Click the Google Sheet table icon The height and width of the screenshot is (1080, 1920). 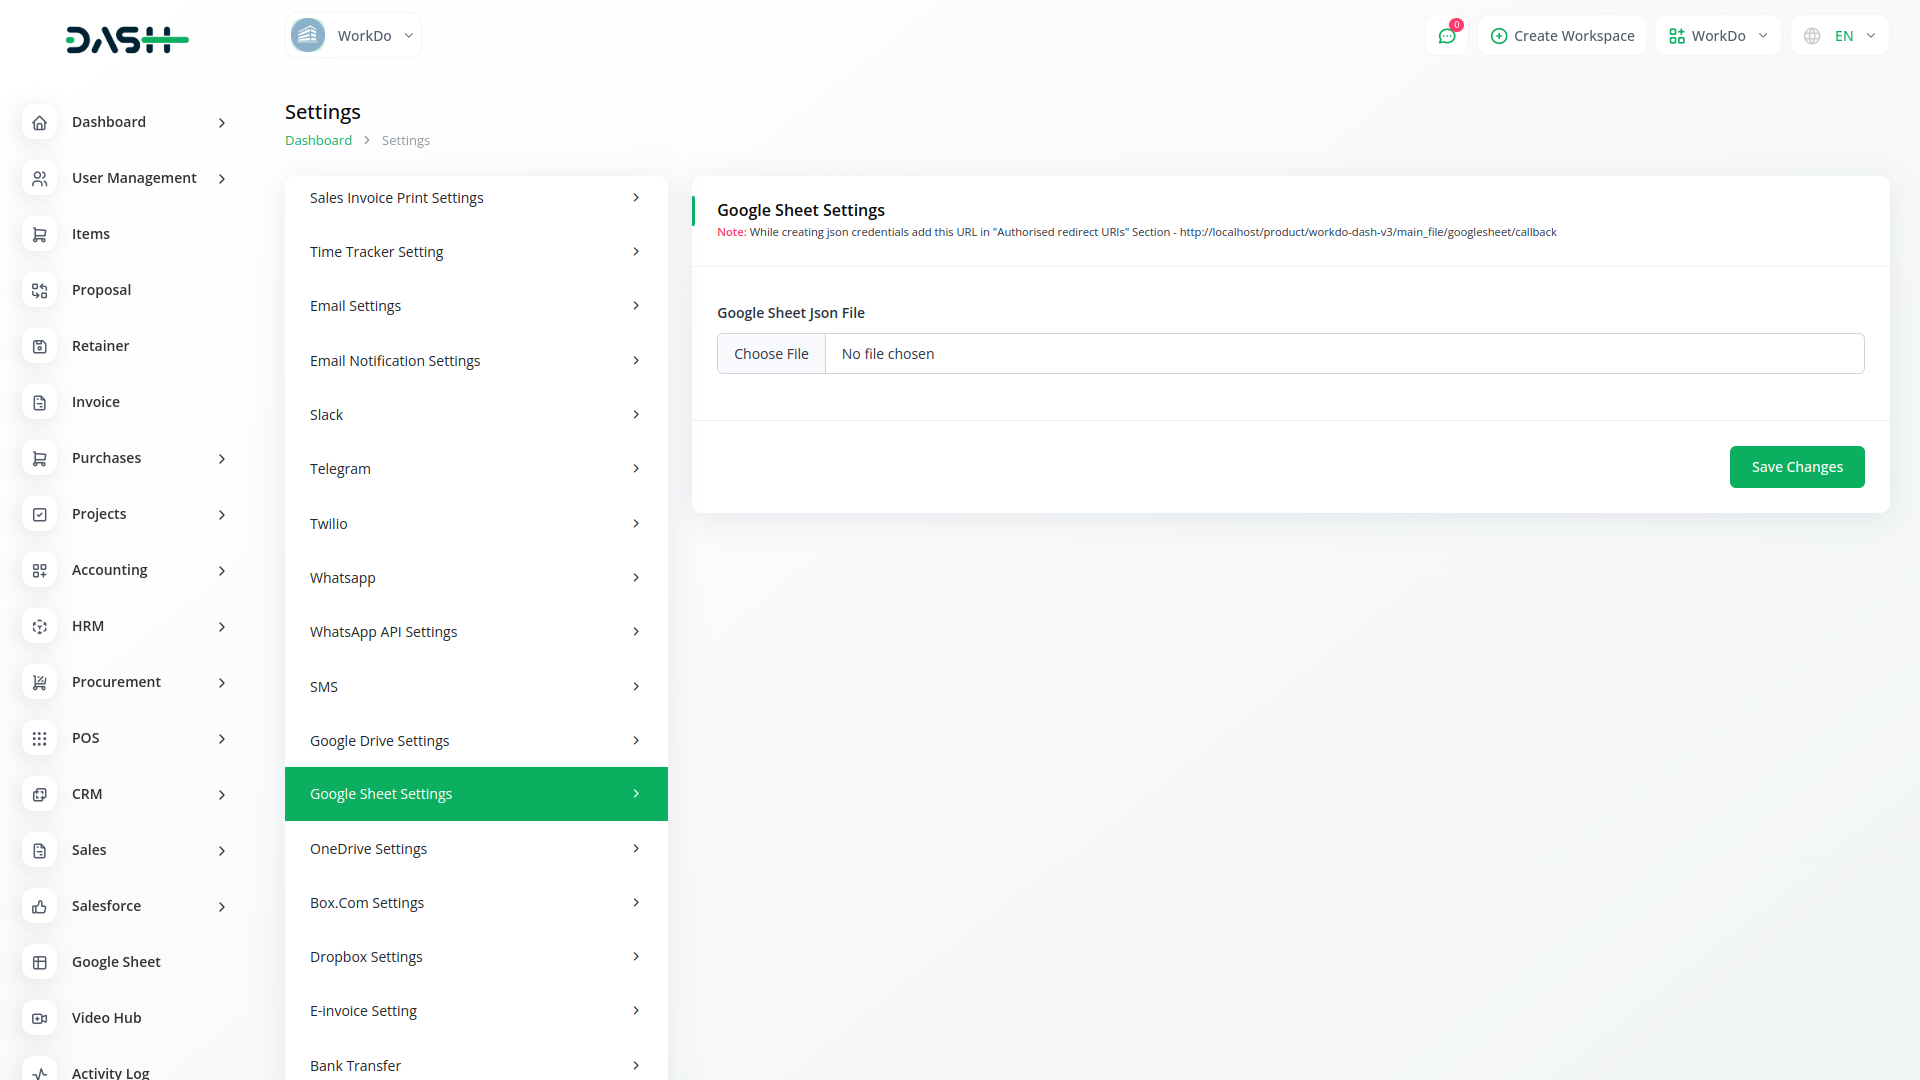39,962
